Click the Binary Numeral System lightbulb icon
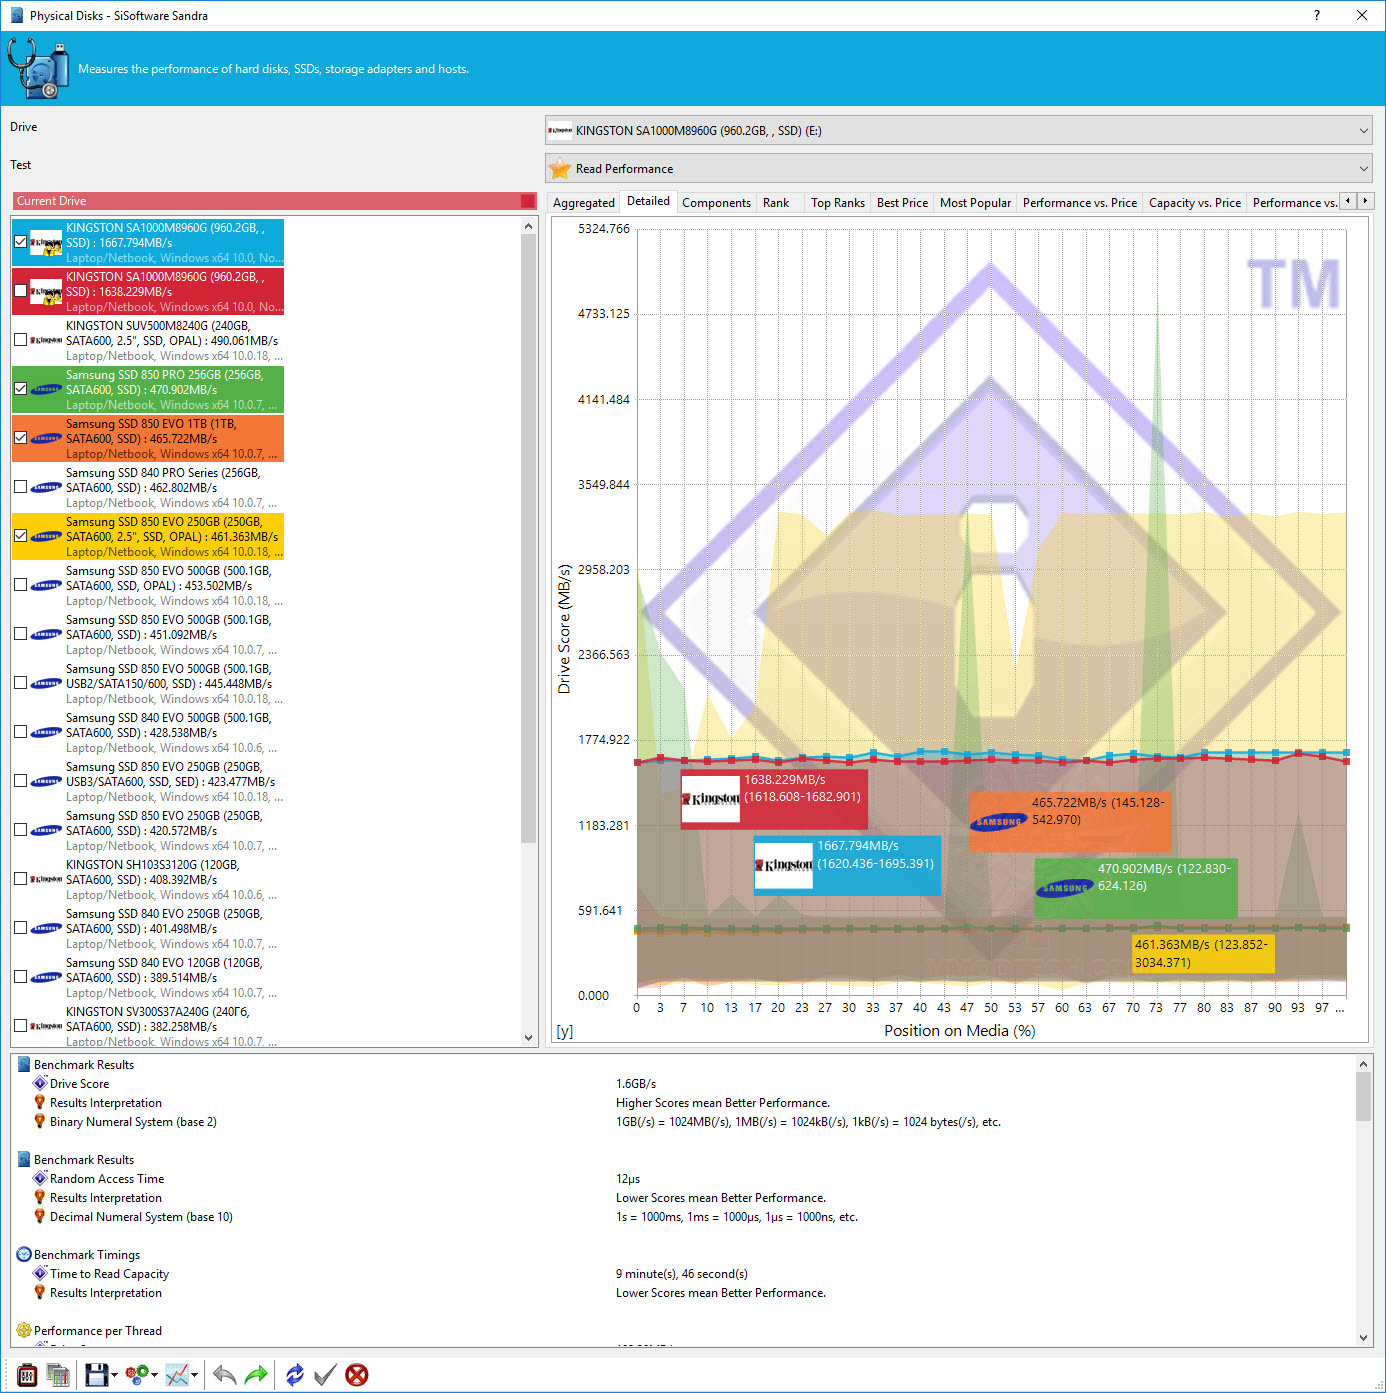Image resolution: width=1386 pixels, height=1393 pixels. (40, 1121)
